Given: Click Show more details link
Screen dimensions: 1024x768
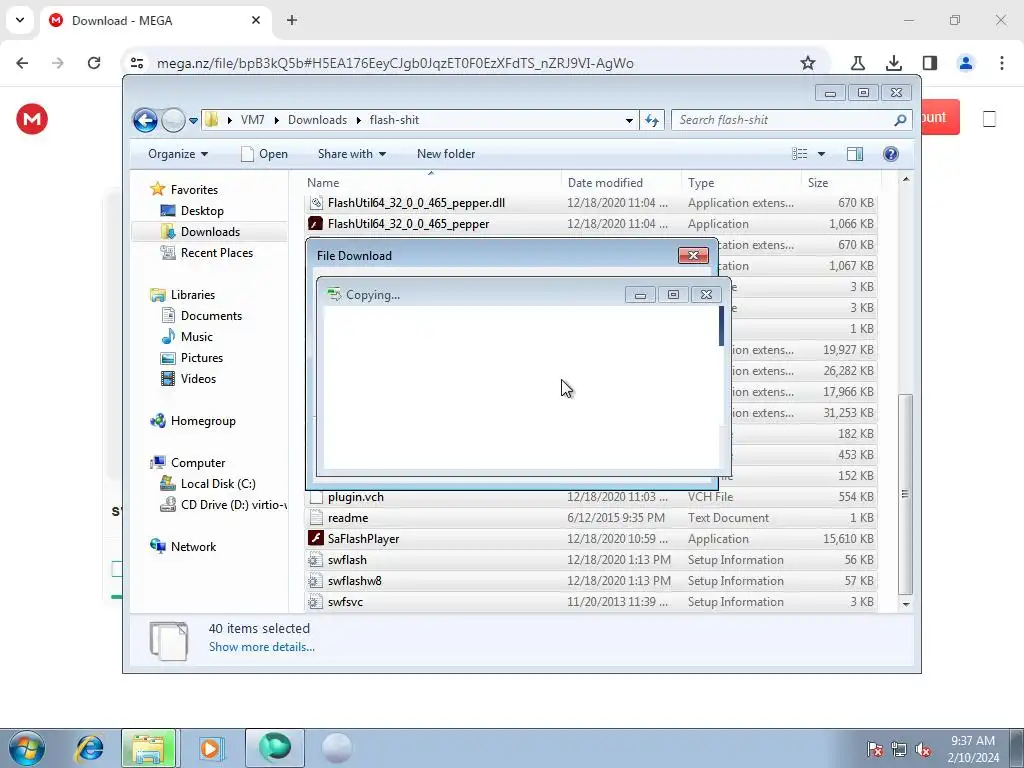Looking at the screenshot, I should click(261, 647).
